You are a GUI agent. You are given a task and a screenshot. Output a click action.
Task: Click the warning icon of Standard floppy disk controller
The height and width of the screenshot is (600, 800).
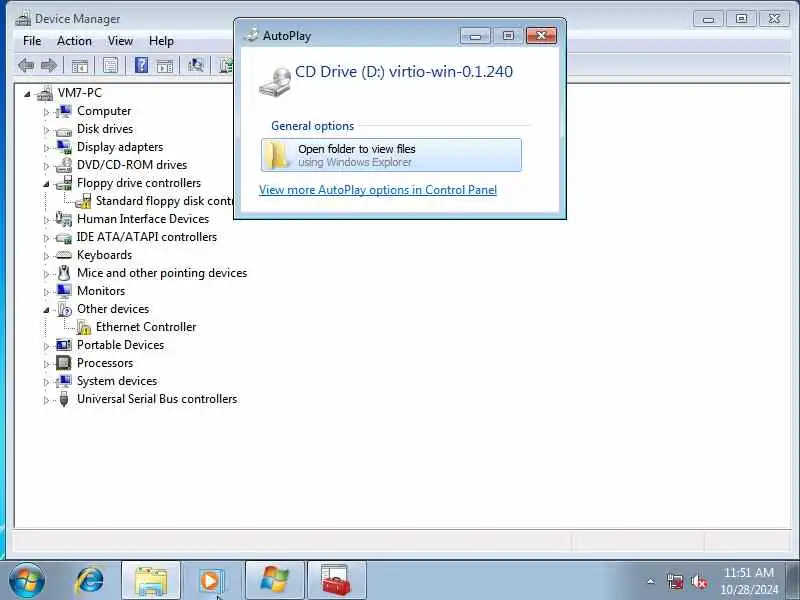[83, 201]
